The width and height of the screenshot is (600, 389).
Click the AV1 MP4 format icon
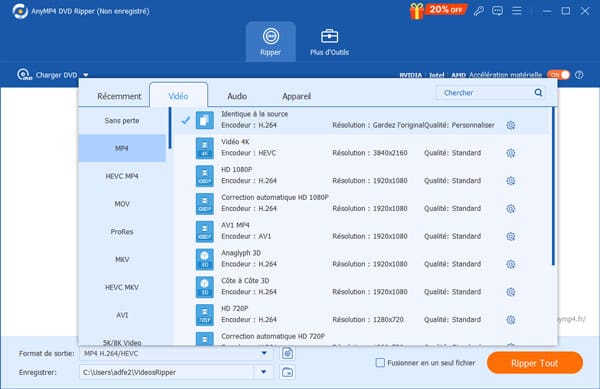pyautogui.click(x=205, y=231)
